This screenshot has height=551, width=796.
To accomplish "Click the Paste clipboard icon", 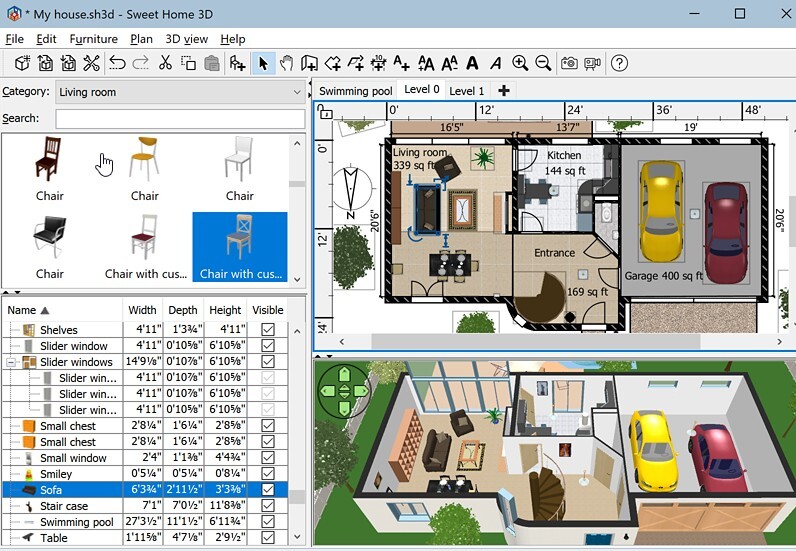I will tap(212, 63).
